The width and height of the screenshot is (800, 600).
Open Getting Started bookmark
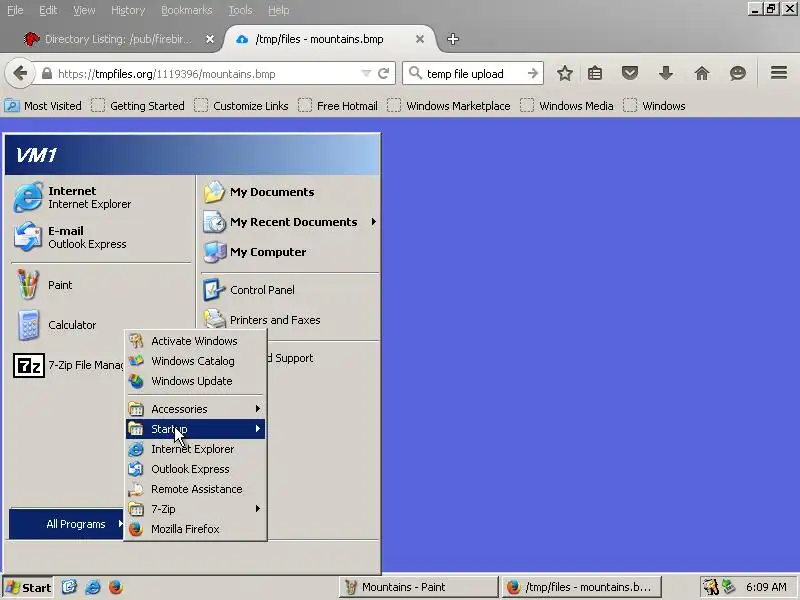point(138,106)
